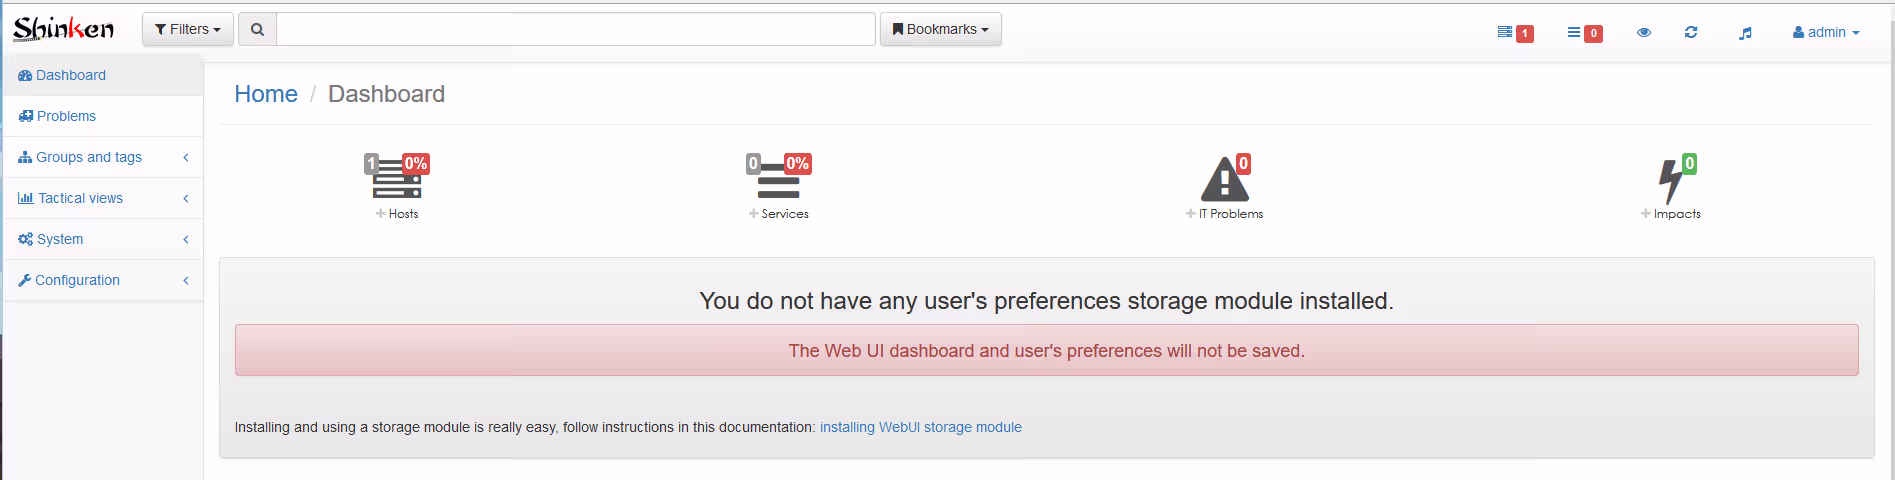Image resolution: width=1895 pixels, height=480 pixels.
Task: Click the magnifier search icon button
Action: point(257,29)
